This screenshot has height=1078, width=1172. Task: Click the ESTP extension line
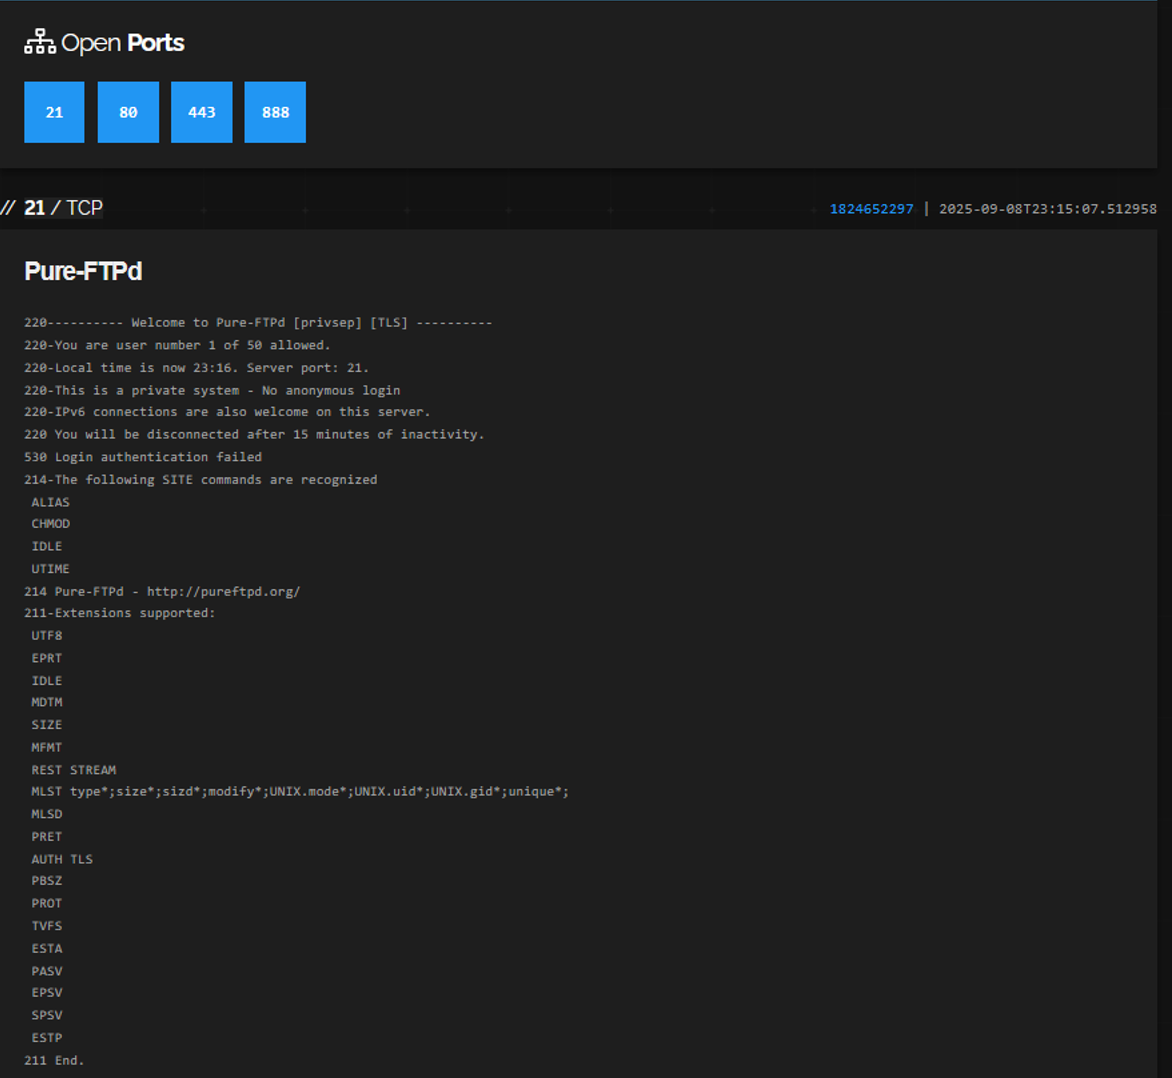pos(46,1037)
